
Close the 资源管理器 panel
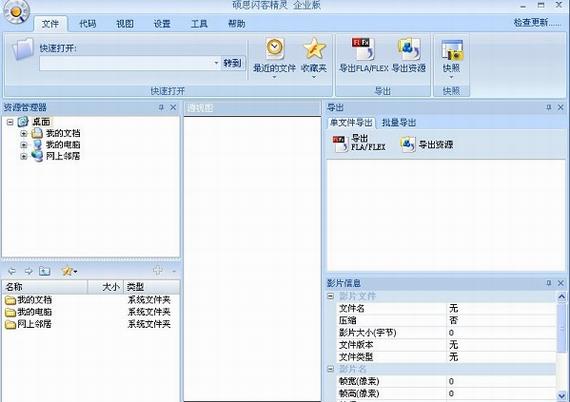(x=173, y=107)
